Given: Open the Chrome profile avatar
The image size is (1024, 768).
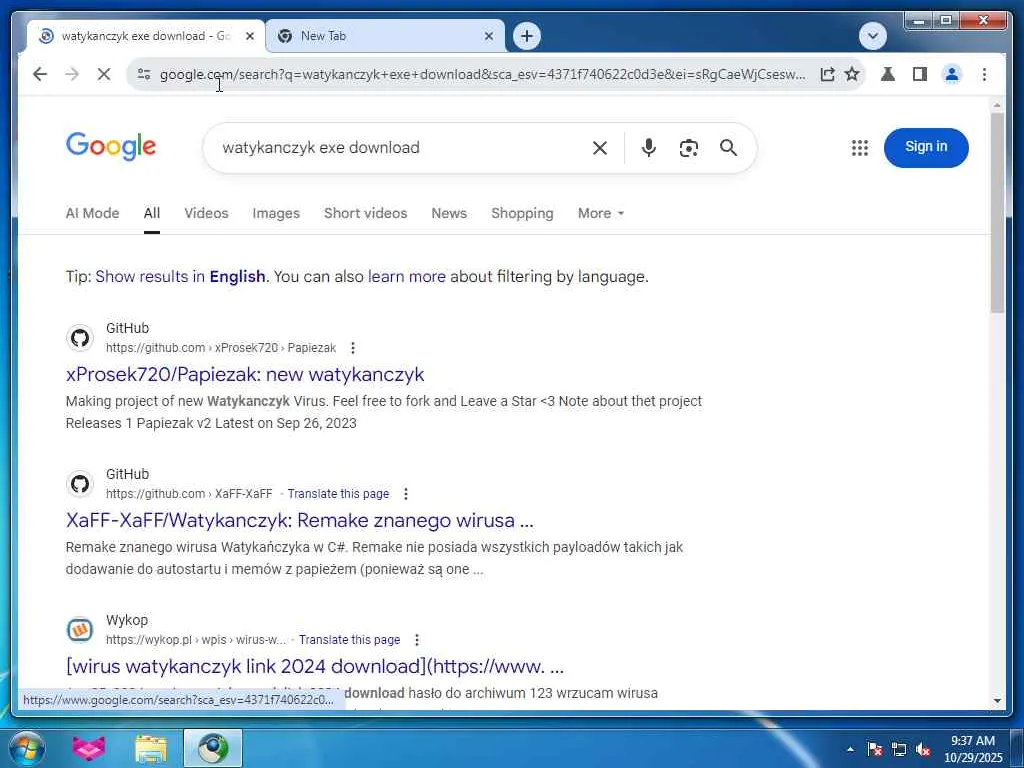Looking at the screenshot, I should click(952, 74).
